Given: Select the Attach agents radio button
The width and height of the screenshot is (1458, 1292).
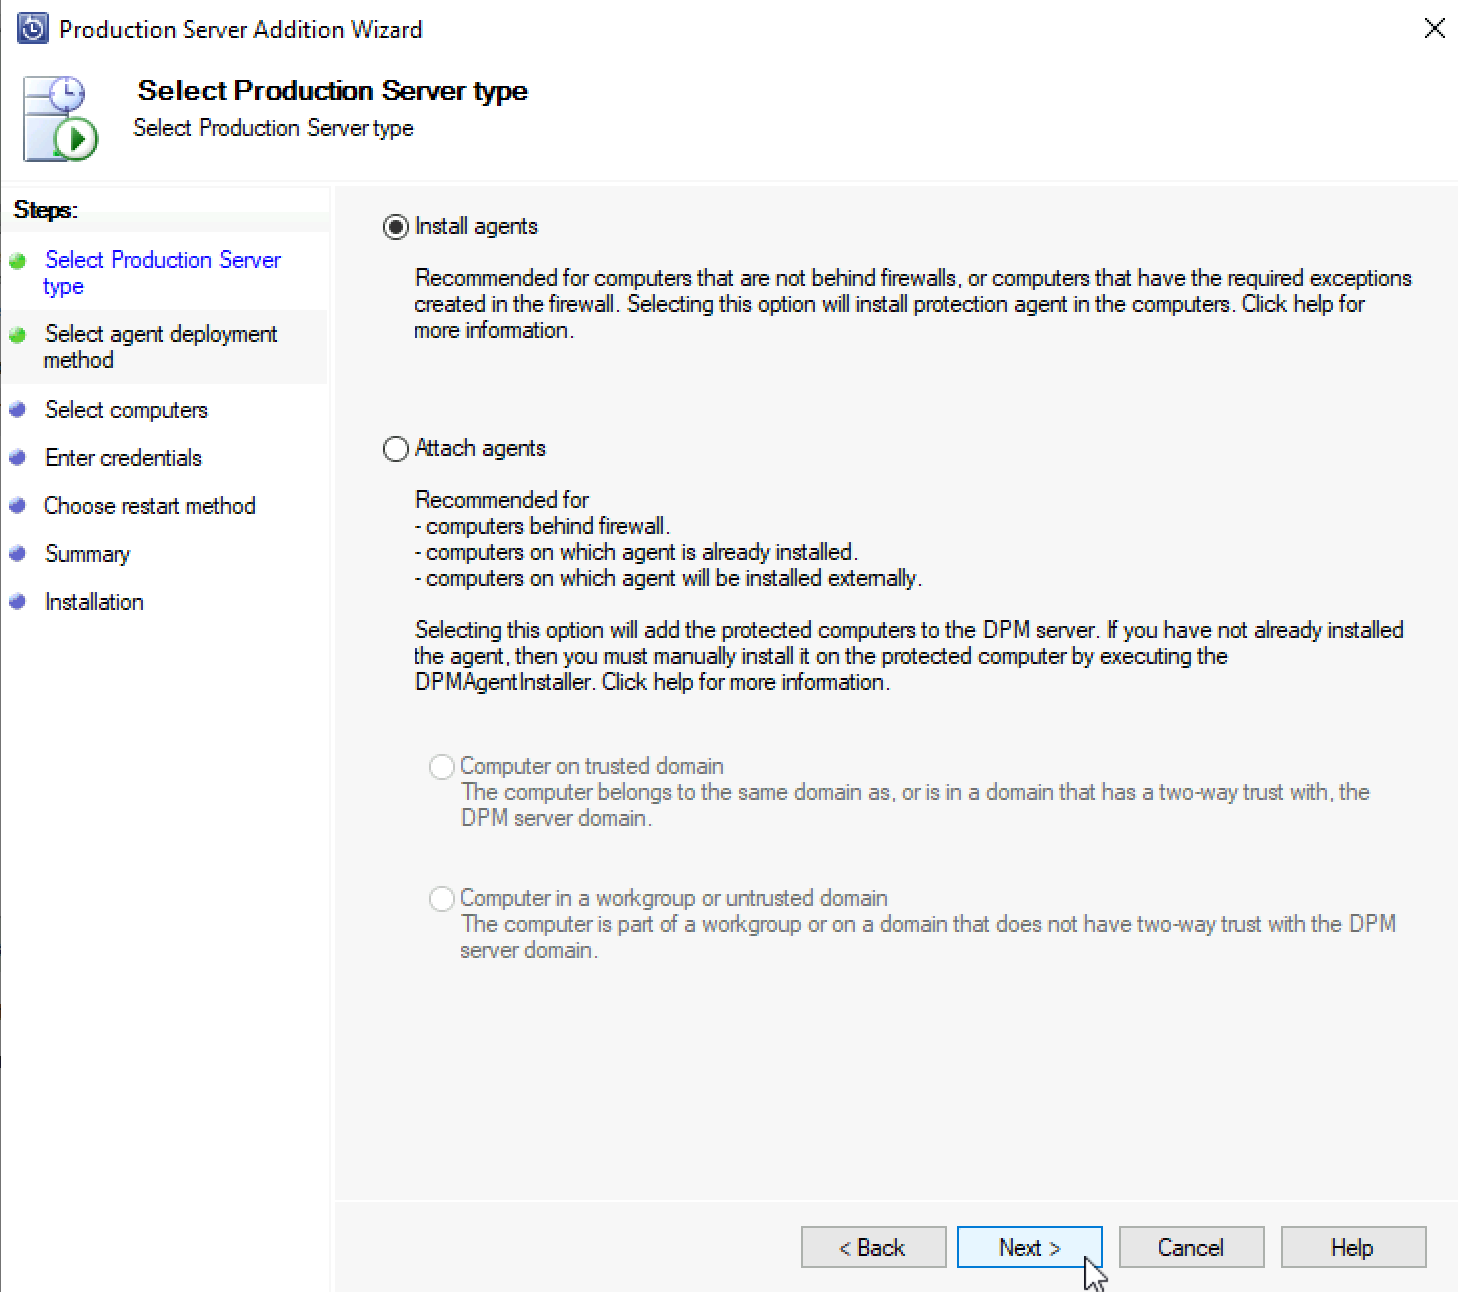Looking at the screenshot, I should pos(396,449).
